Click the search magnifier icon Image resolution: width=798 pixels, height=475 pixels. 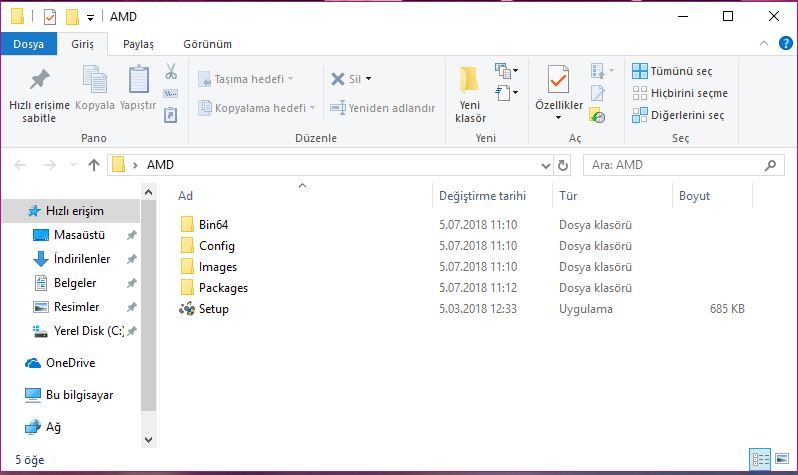771,165
